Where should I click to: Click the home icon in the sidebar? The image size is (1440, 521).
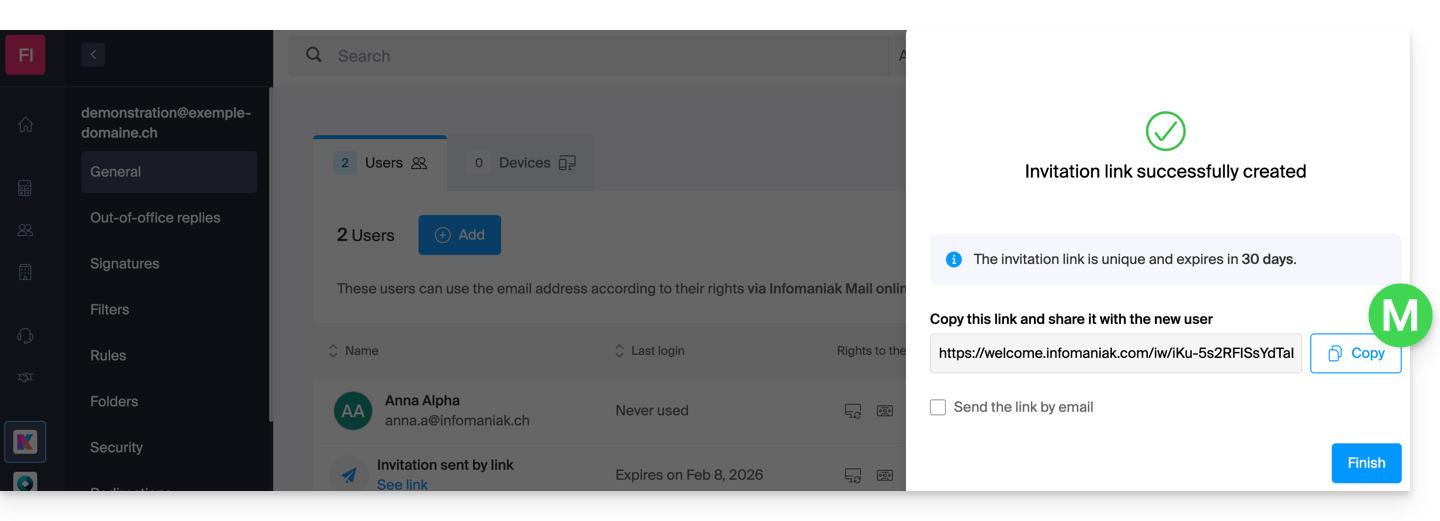(26, 125)
